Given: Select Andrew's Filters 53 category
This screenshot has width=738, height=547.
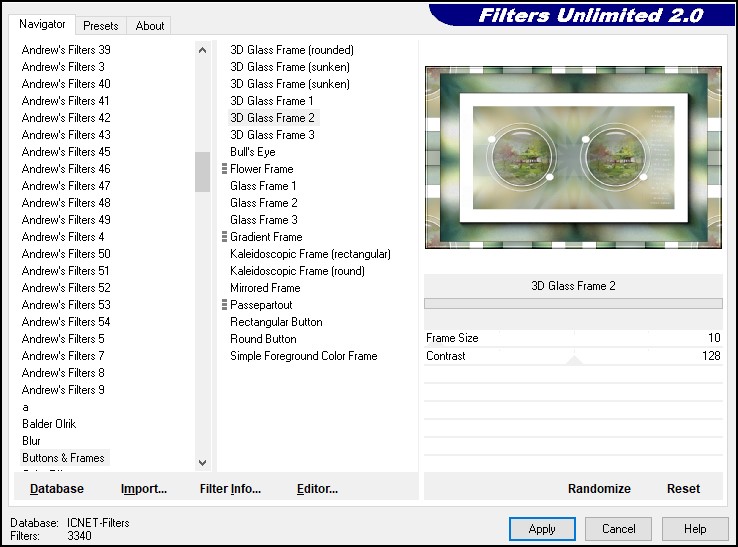Looking at the screenshot, I should coord(66,305).
